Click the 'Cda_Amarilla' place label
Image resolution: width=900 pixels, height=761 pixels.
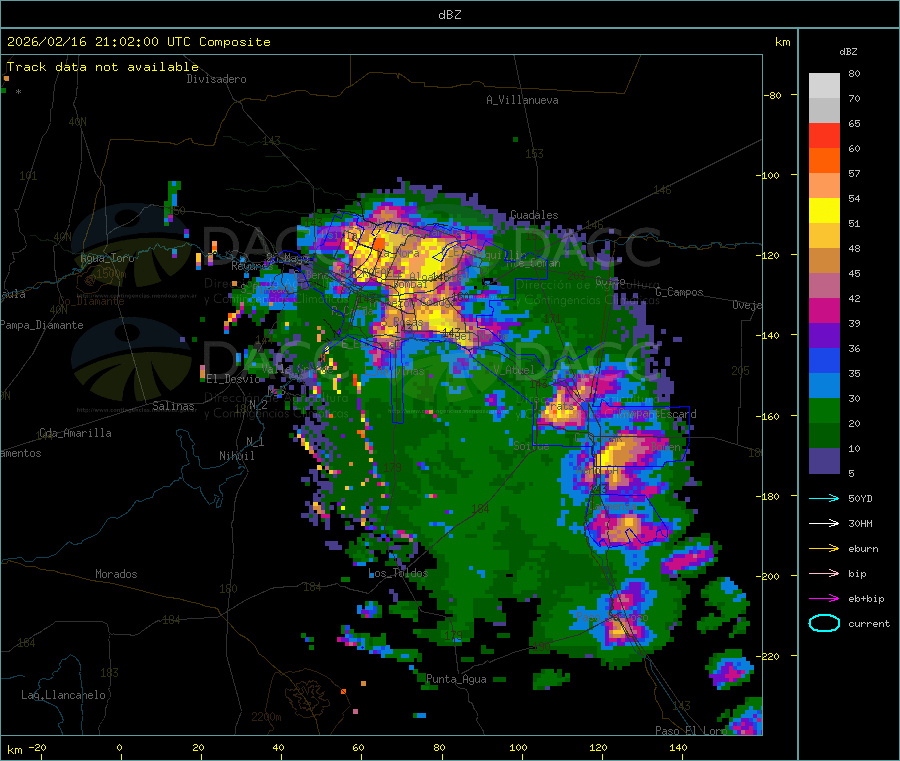pos(75,433)
